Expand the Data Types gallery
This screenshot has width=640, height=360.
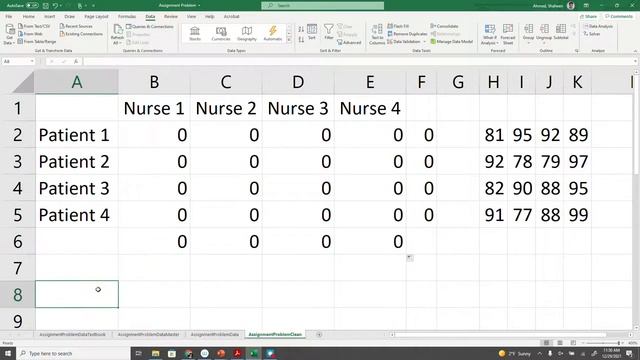(289, 40)
